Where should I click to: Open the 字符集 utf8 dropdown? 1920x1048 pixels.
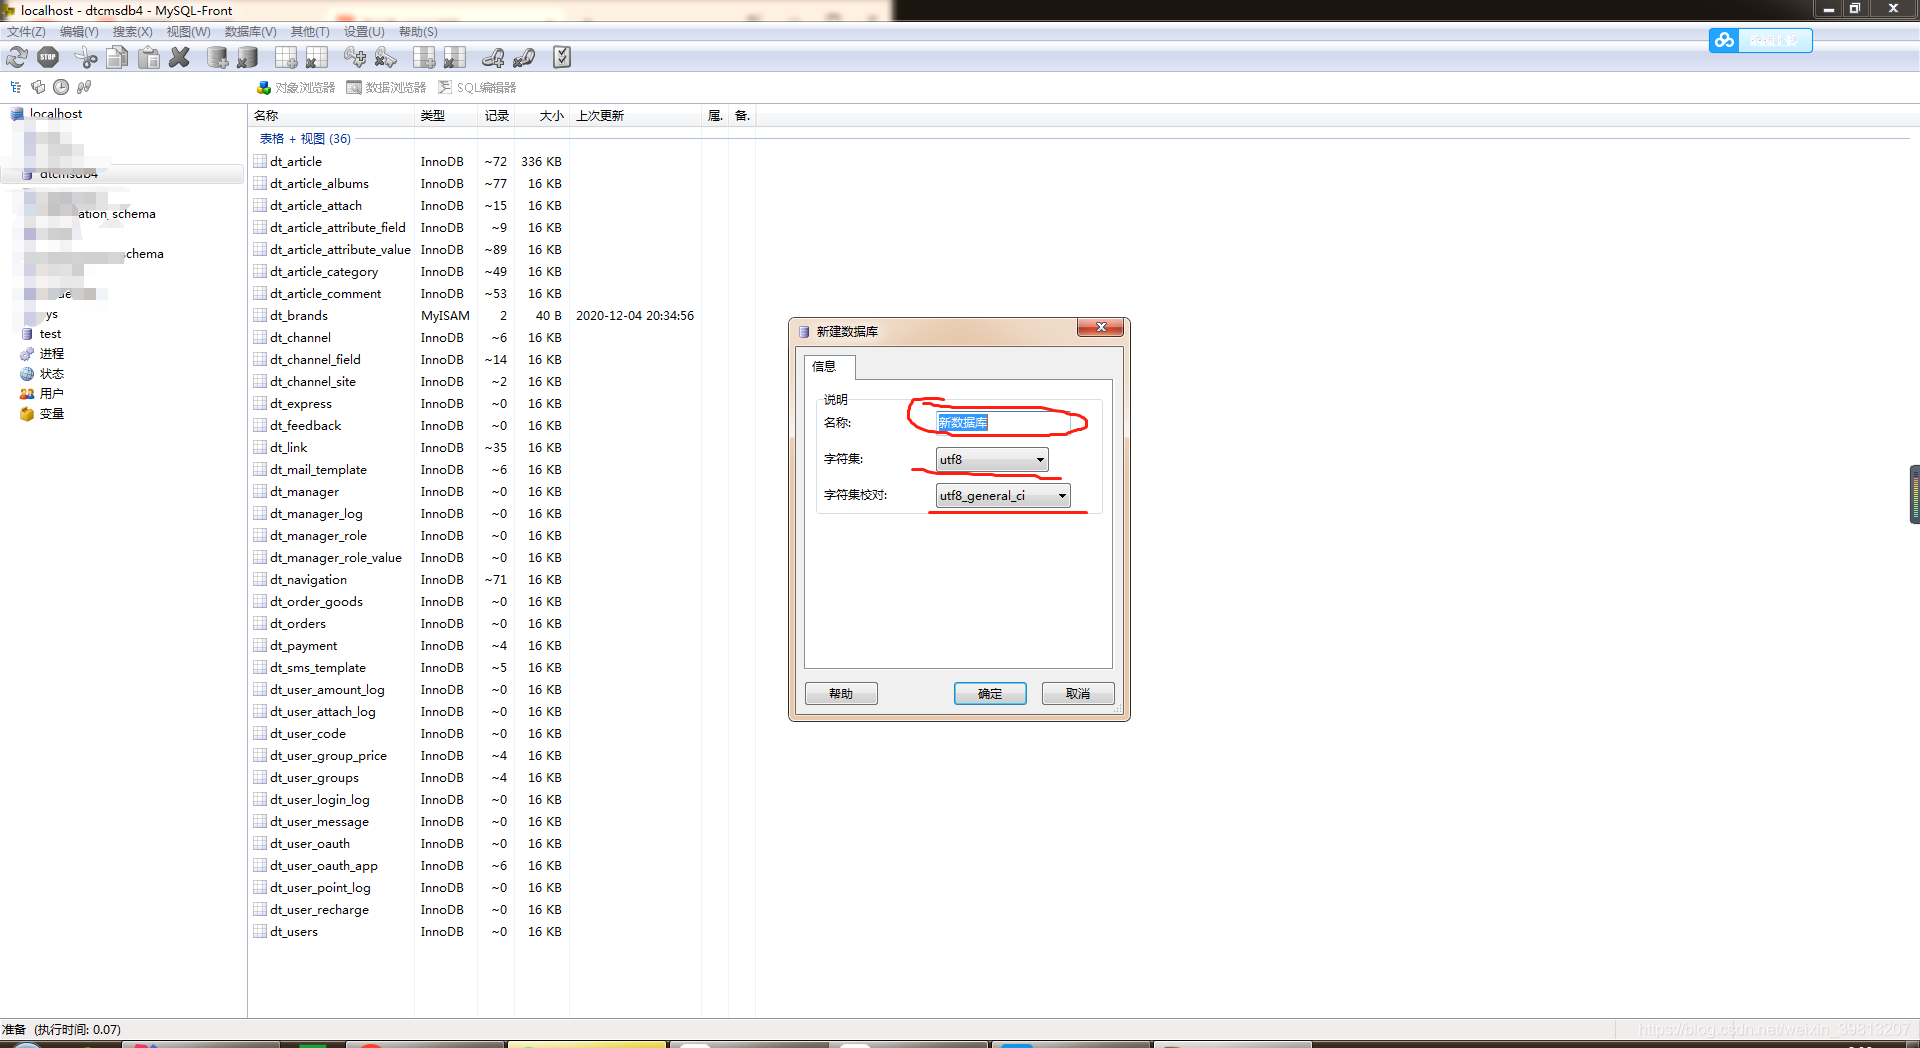click(x=992, y=460)
